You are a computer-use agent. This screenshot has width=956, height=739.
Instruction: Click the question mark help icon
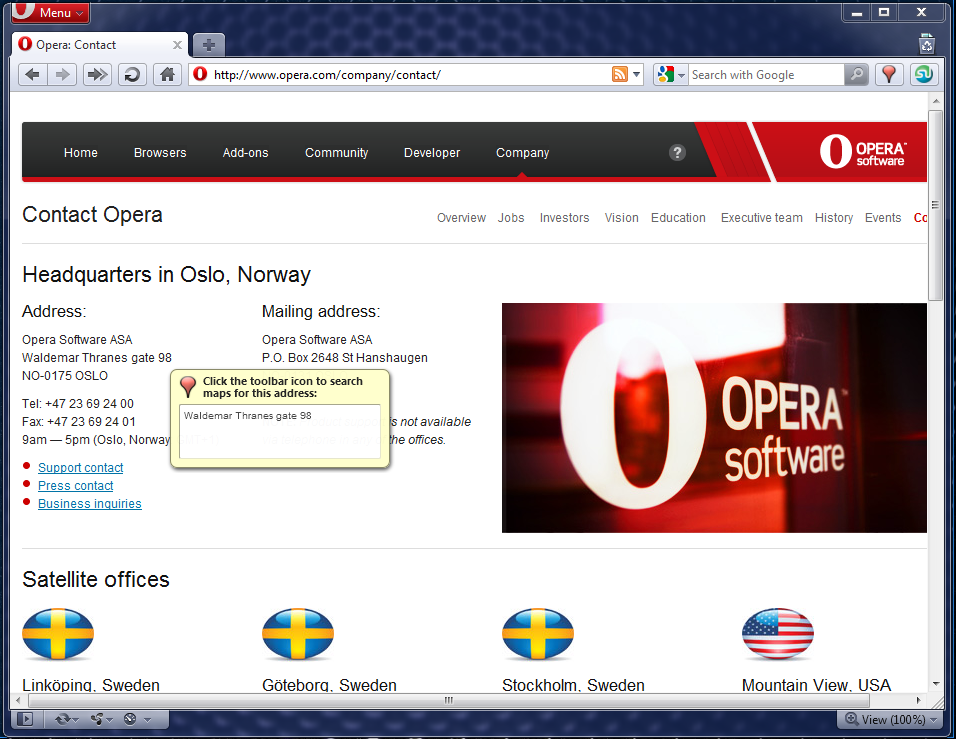tap(677, 152)
